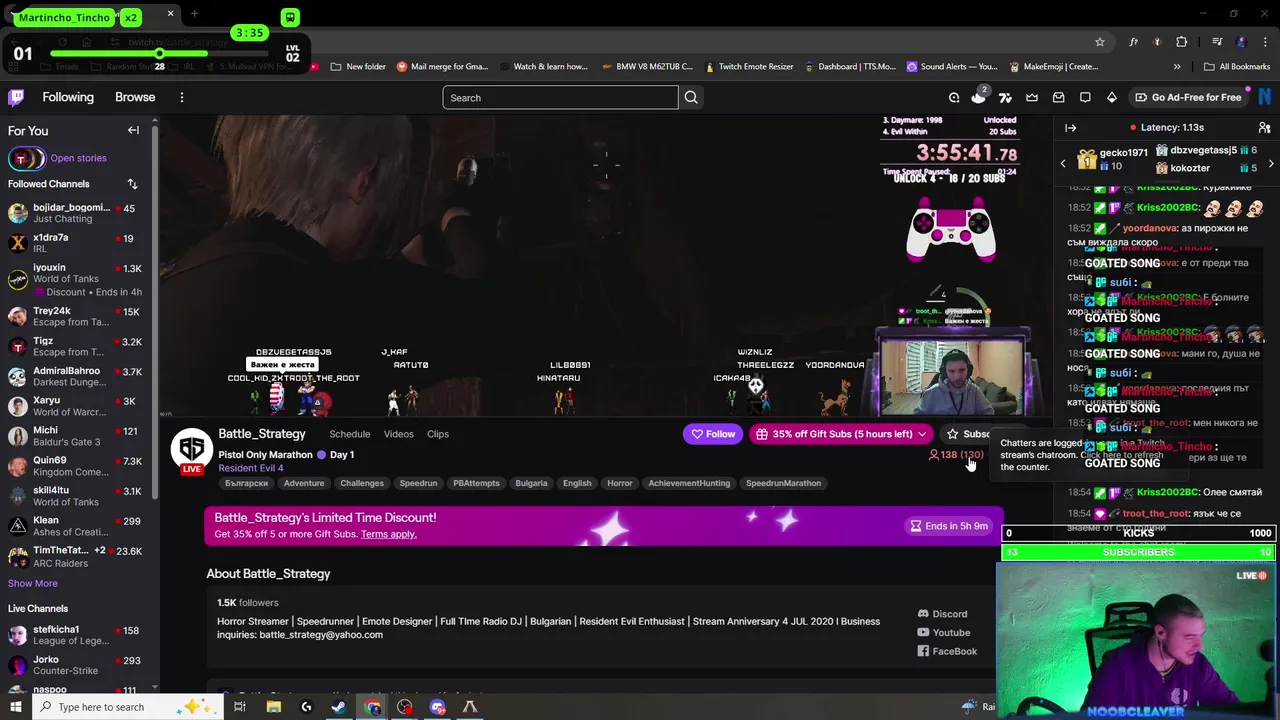Open chat community users icon
This screenshot has width=1280, height=720.
click(x=1264, y=128)
